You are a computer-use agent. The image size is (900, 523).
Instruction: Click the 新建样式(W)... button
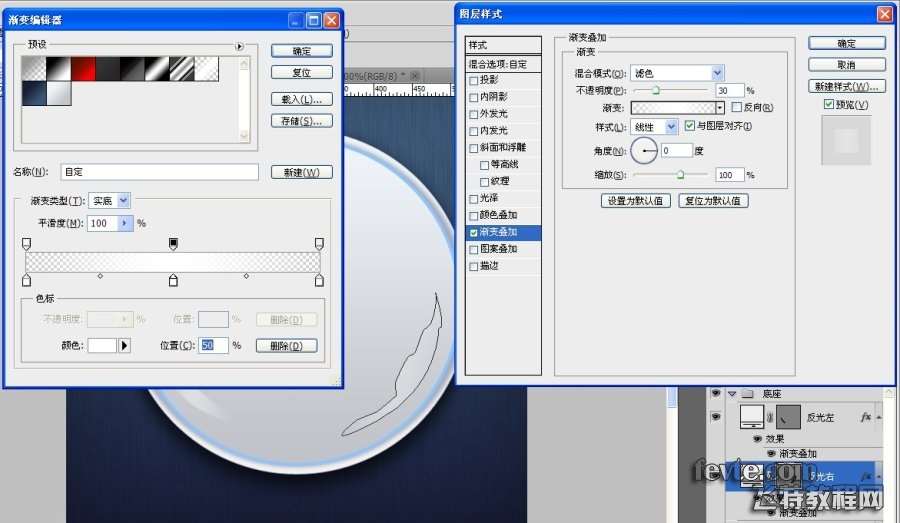coord(847,86)
